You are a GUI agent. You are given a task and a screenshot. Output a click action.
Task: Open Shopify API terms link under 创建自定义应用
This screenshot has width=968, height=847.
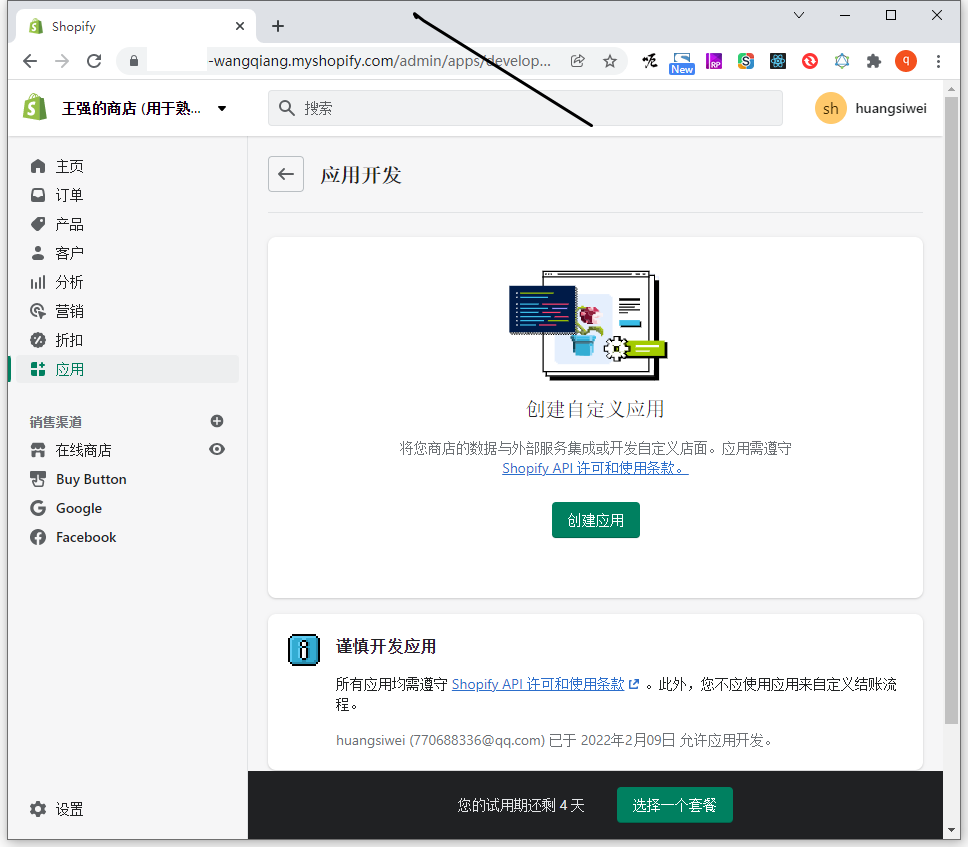click(x=595, y=468)
